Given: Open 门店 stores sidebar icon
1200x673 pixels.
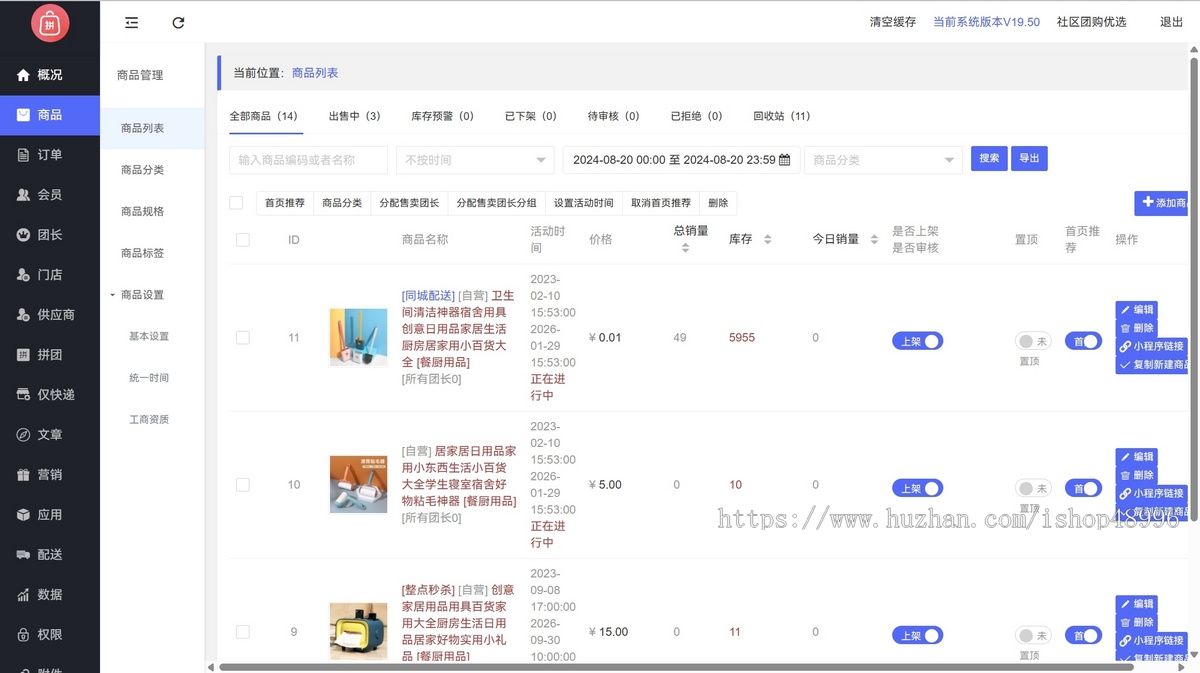Looking at the screenshot, I should click(24, 275).
